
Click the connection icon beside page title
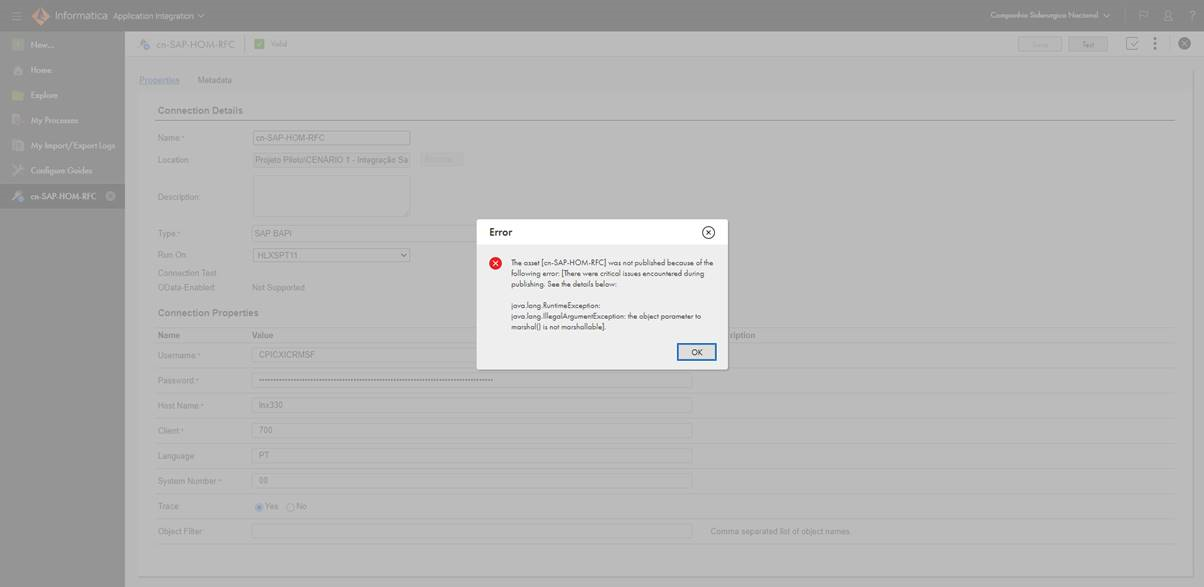point(145,45)
